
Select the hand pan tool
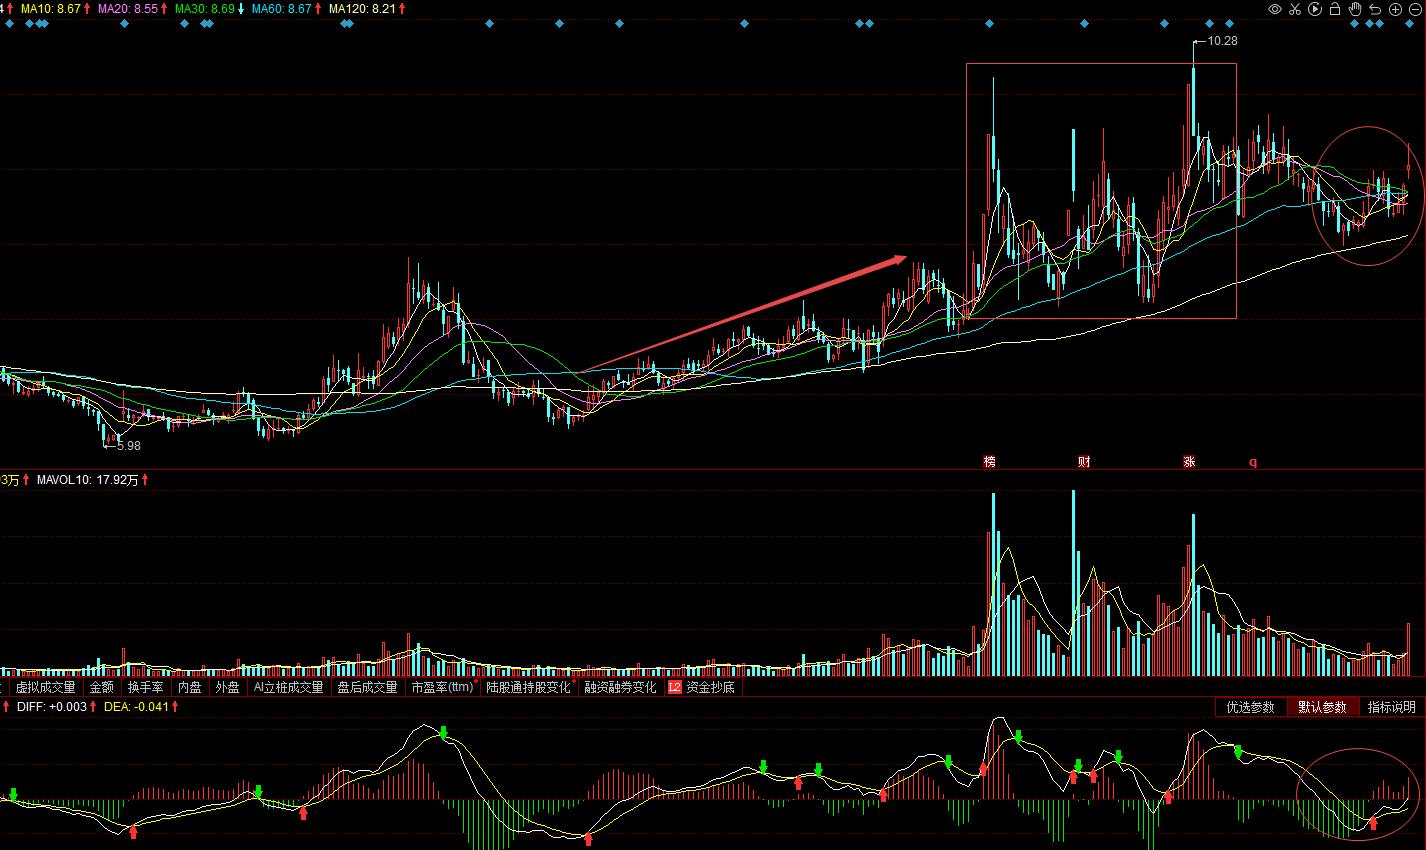pyautogui.click(x=1356, y=9)
